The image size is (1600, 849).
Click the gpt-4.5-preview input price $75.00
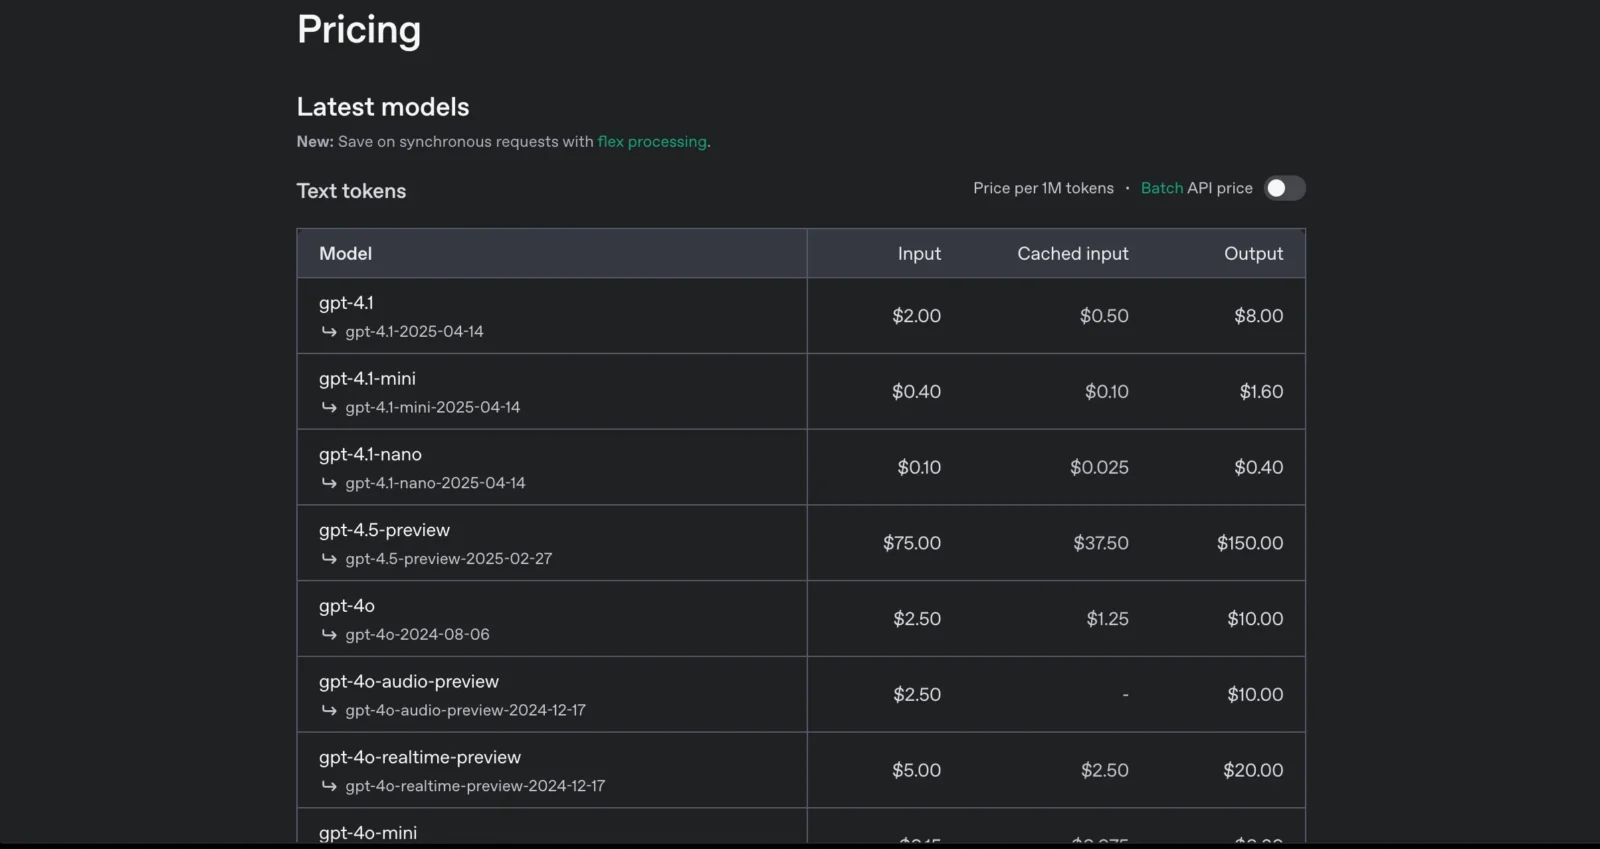[912, 544]
